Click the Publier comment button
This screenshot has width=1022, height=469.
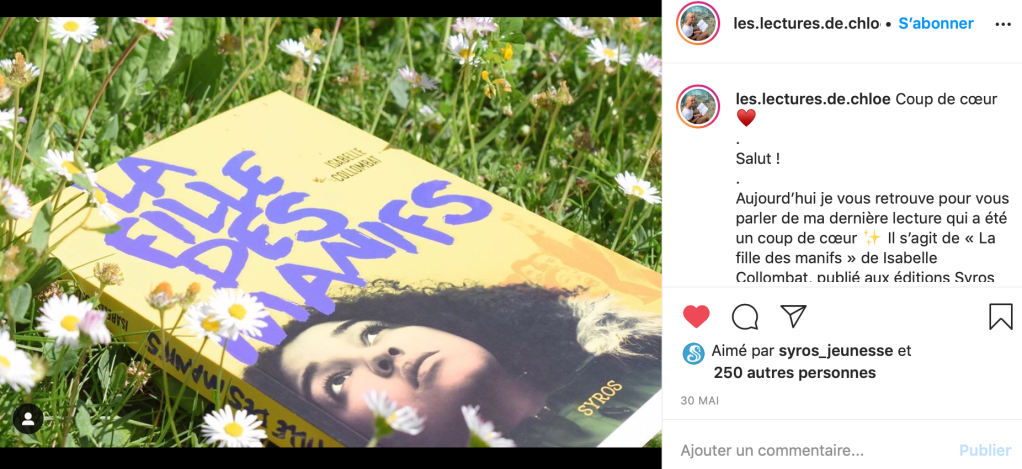click(985, 450)
